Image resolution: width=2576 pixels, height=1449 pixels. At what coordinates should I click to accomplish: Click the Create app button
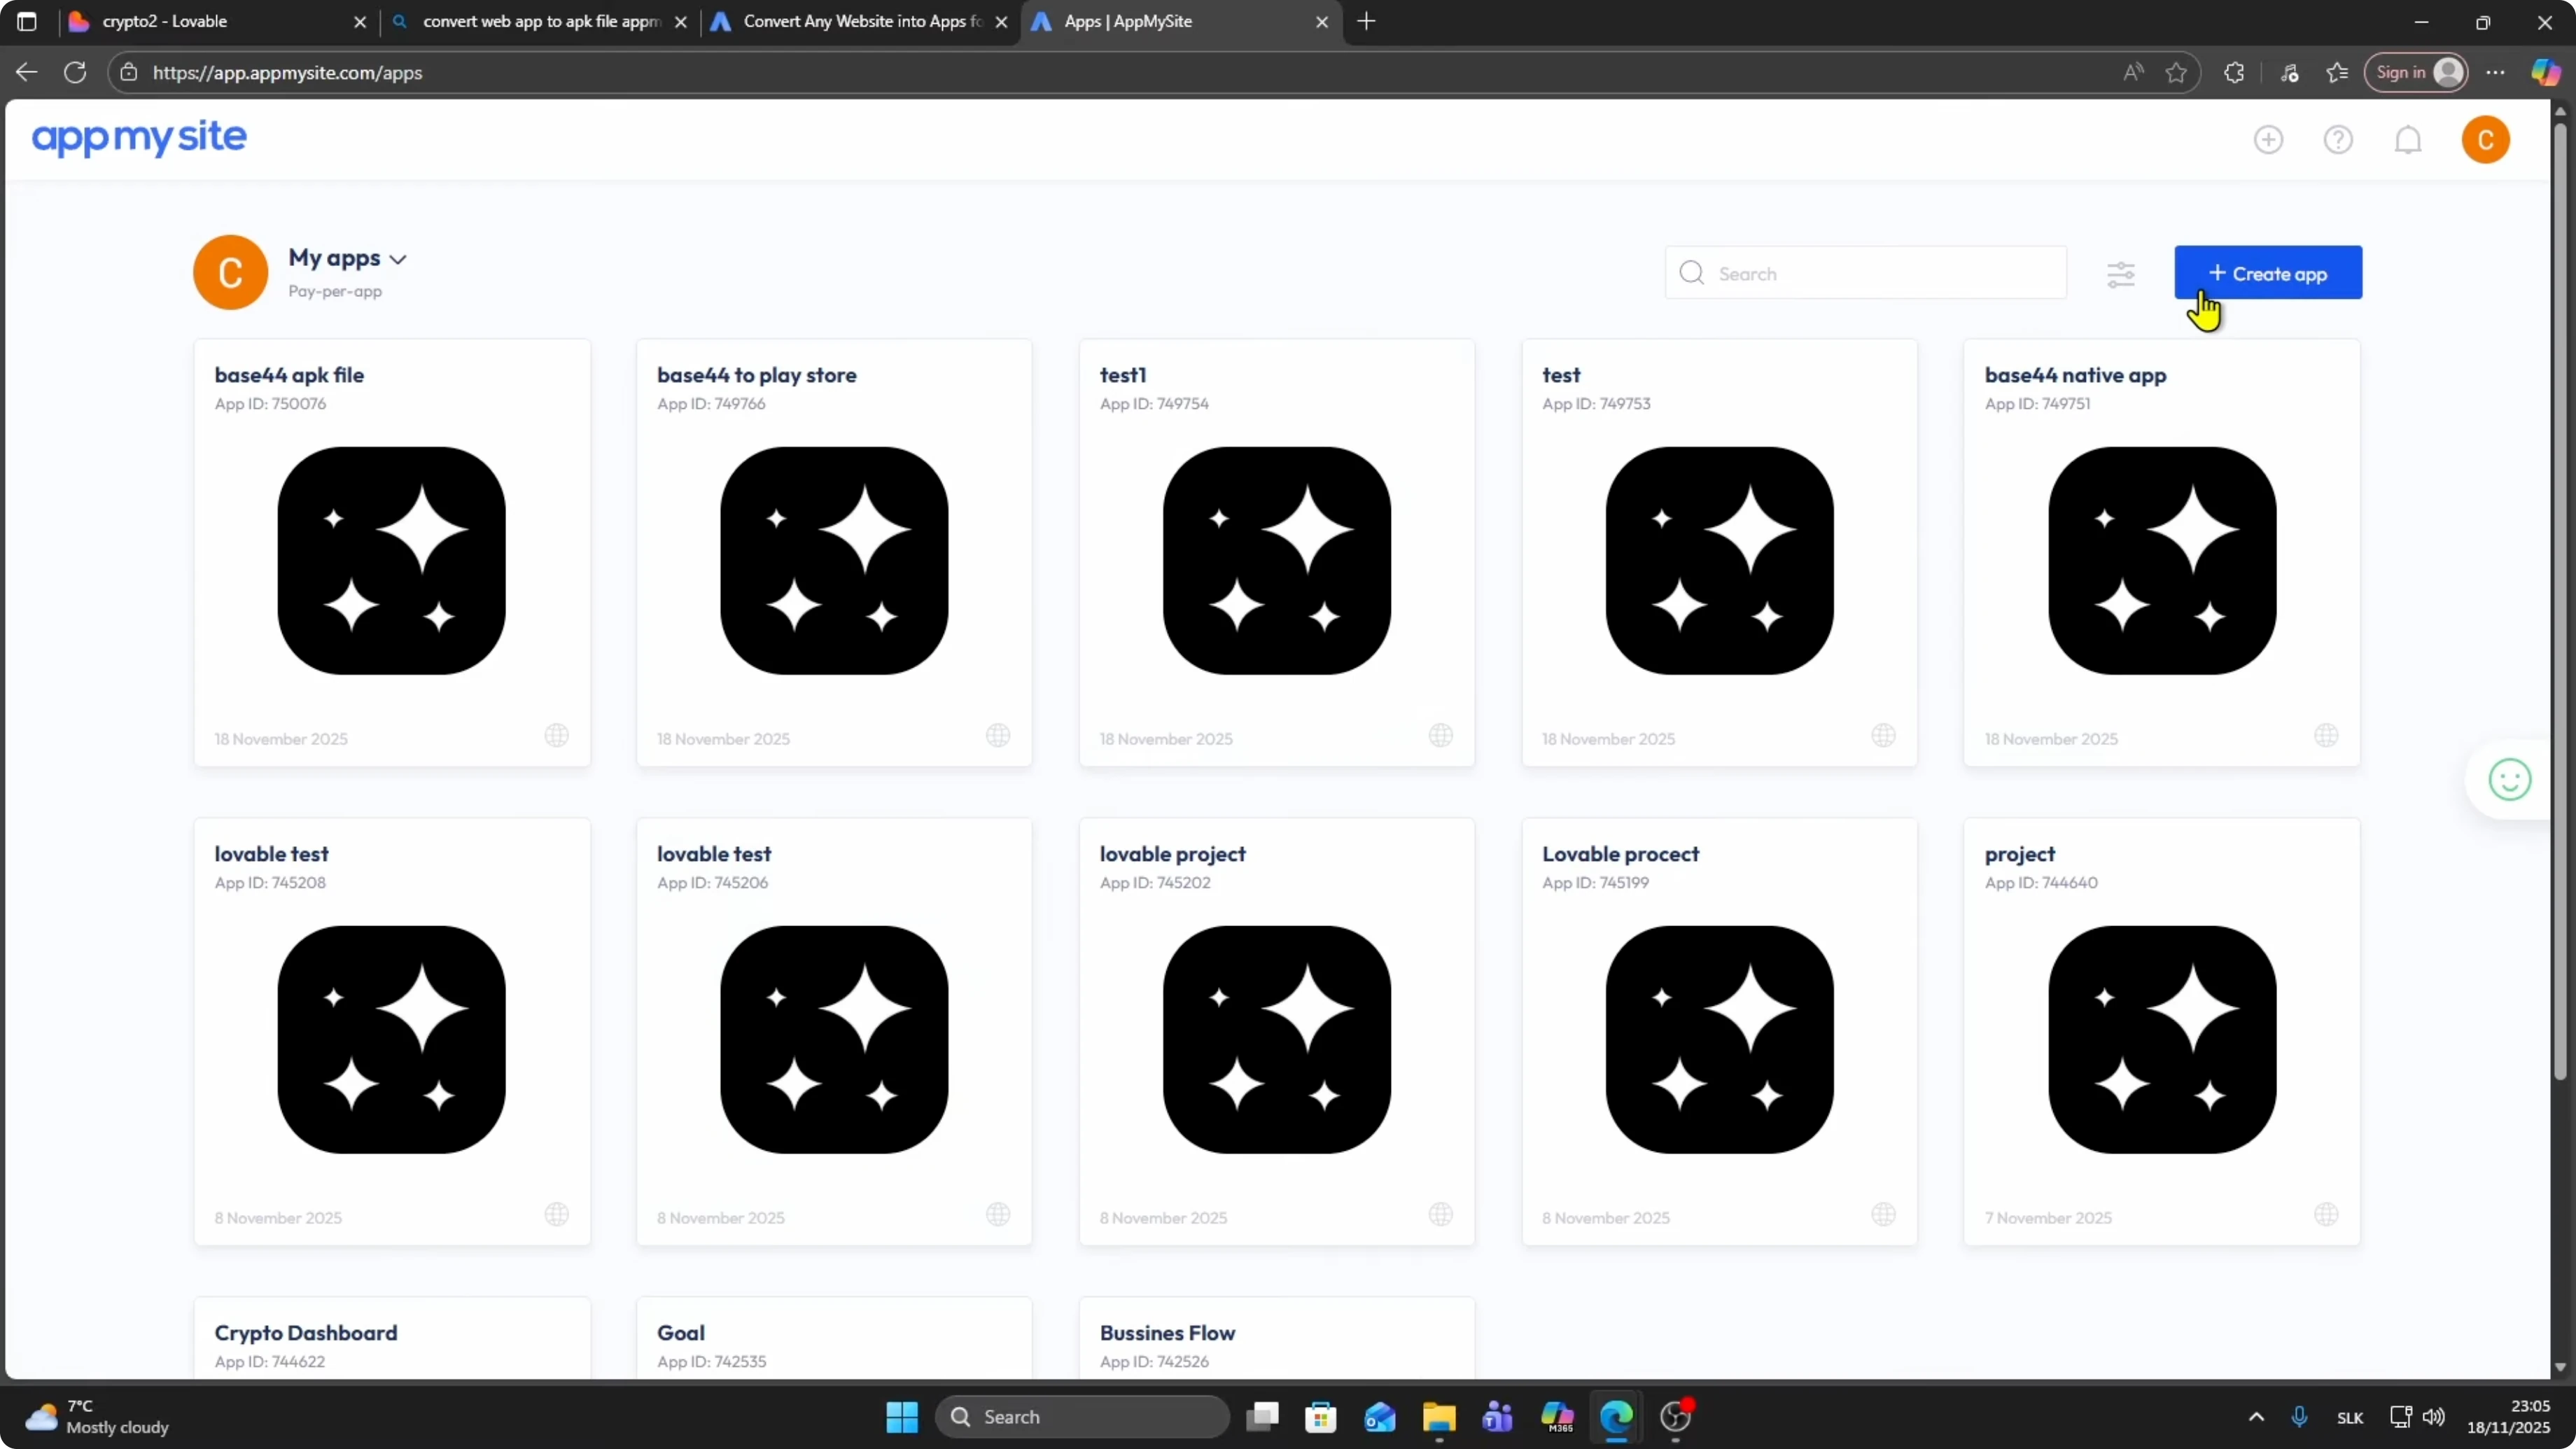click(x=2268, y=273)
